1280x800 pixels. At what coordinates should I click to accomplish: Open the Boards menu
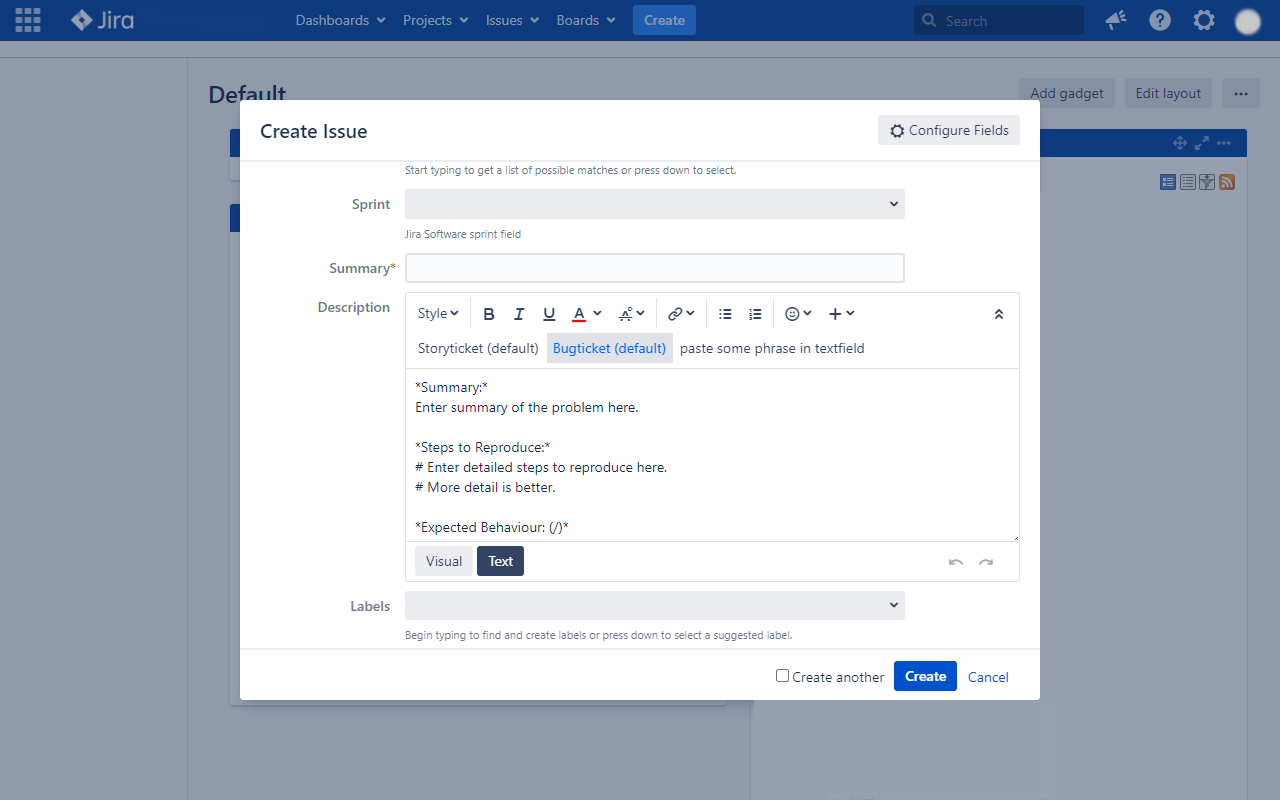tap(585, 20)
